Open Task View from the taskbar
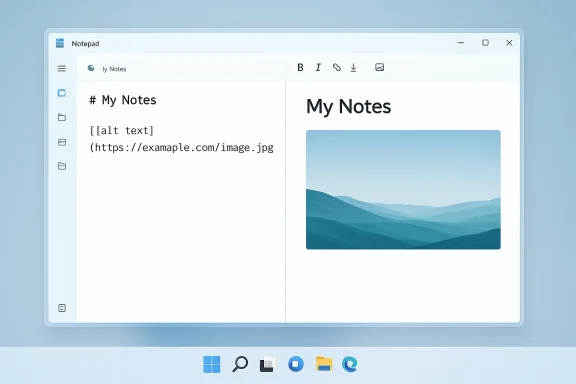576x384 pixels. click(x=268, y=364)
